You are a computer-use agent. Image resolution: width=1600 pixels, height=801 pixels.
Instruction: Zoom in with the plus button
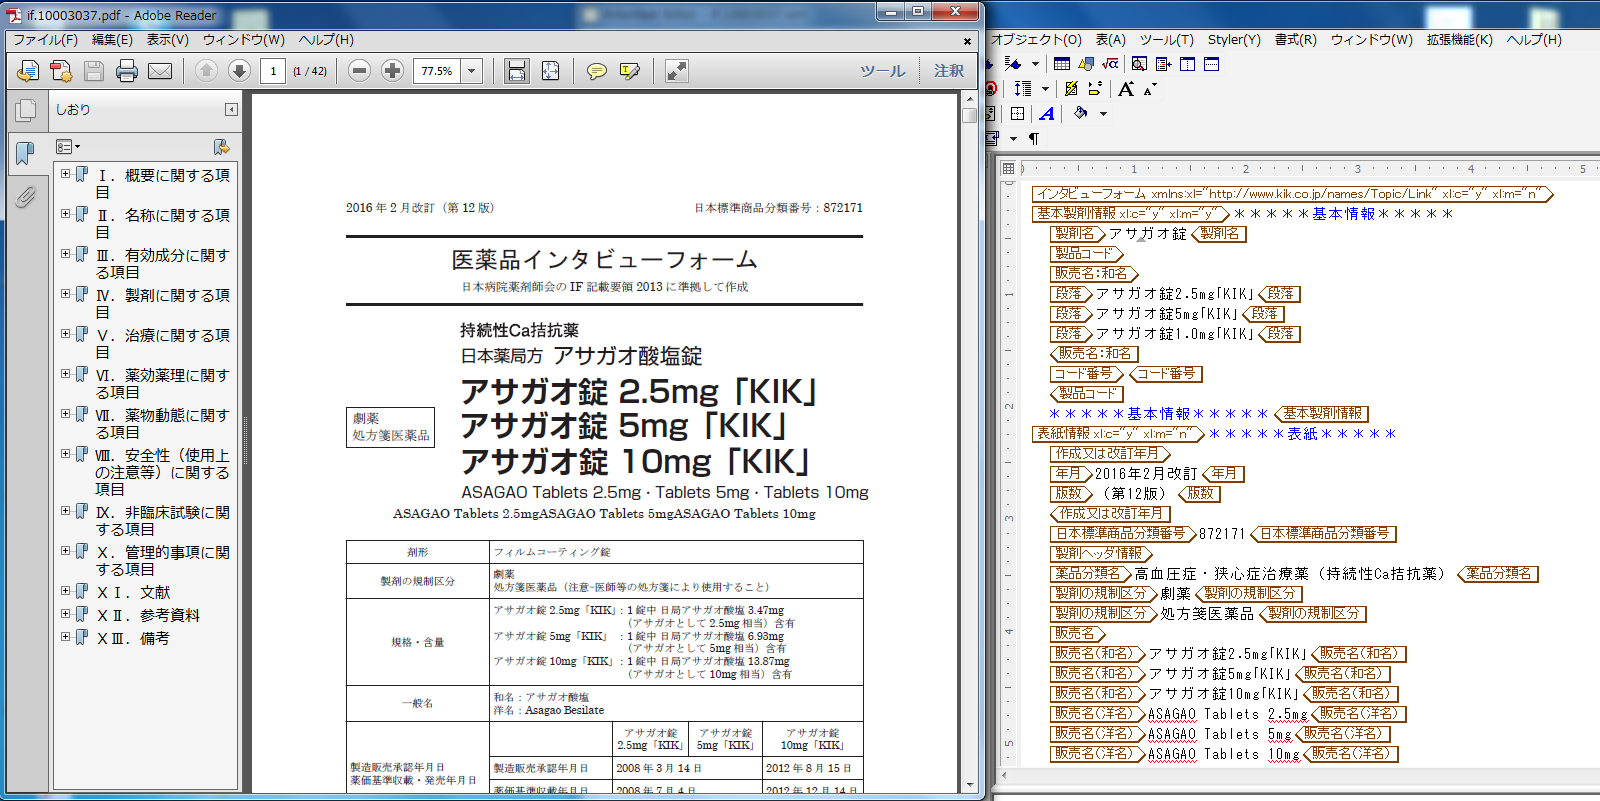(393, 71)
